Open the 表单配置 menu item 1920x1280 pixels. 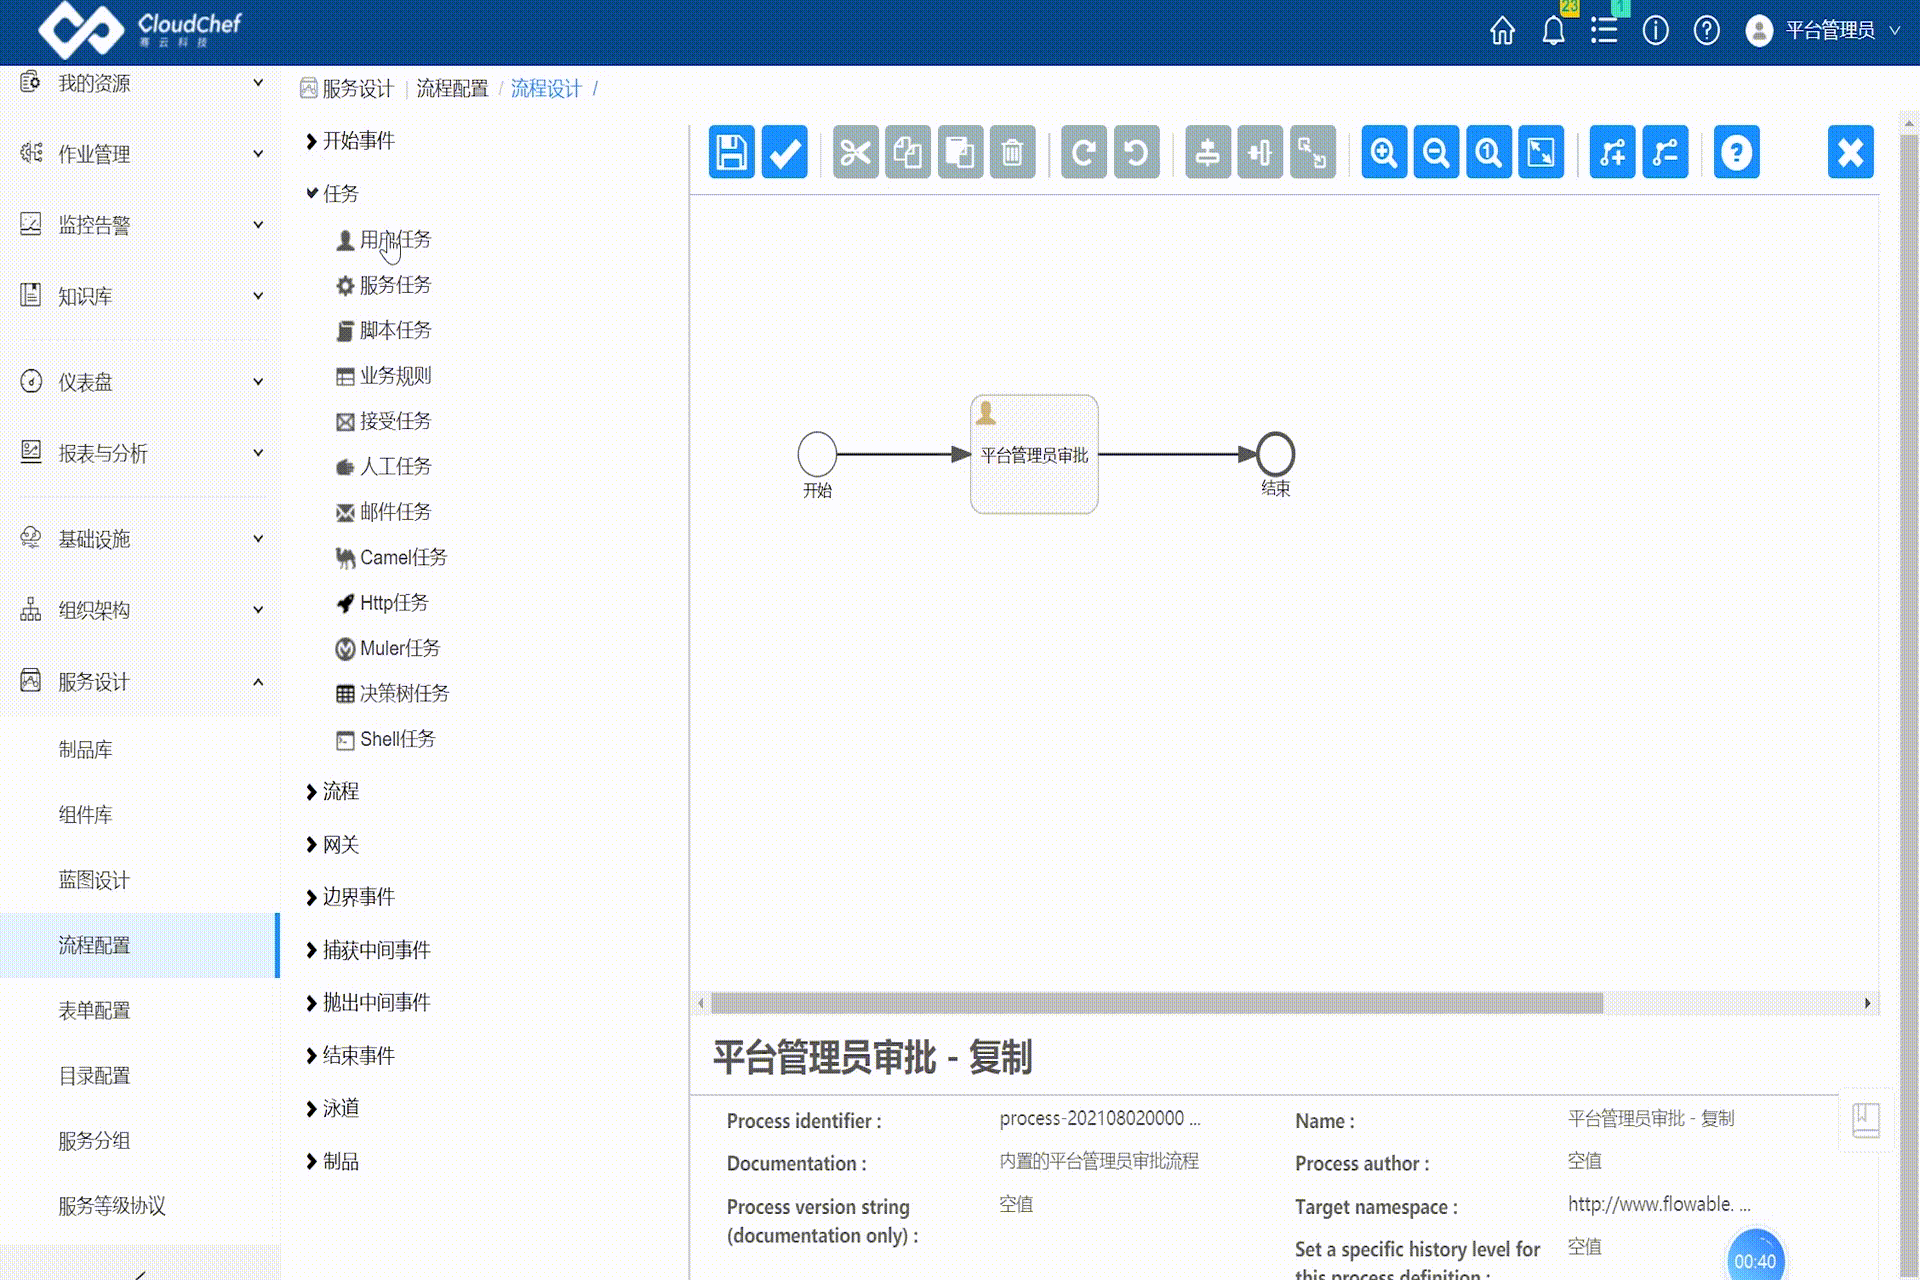point(94,1011)
